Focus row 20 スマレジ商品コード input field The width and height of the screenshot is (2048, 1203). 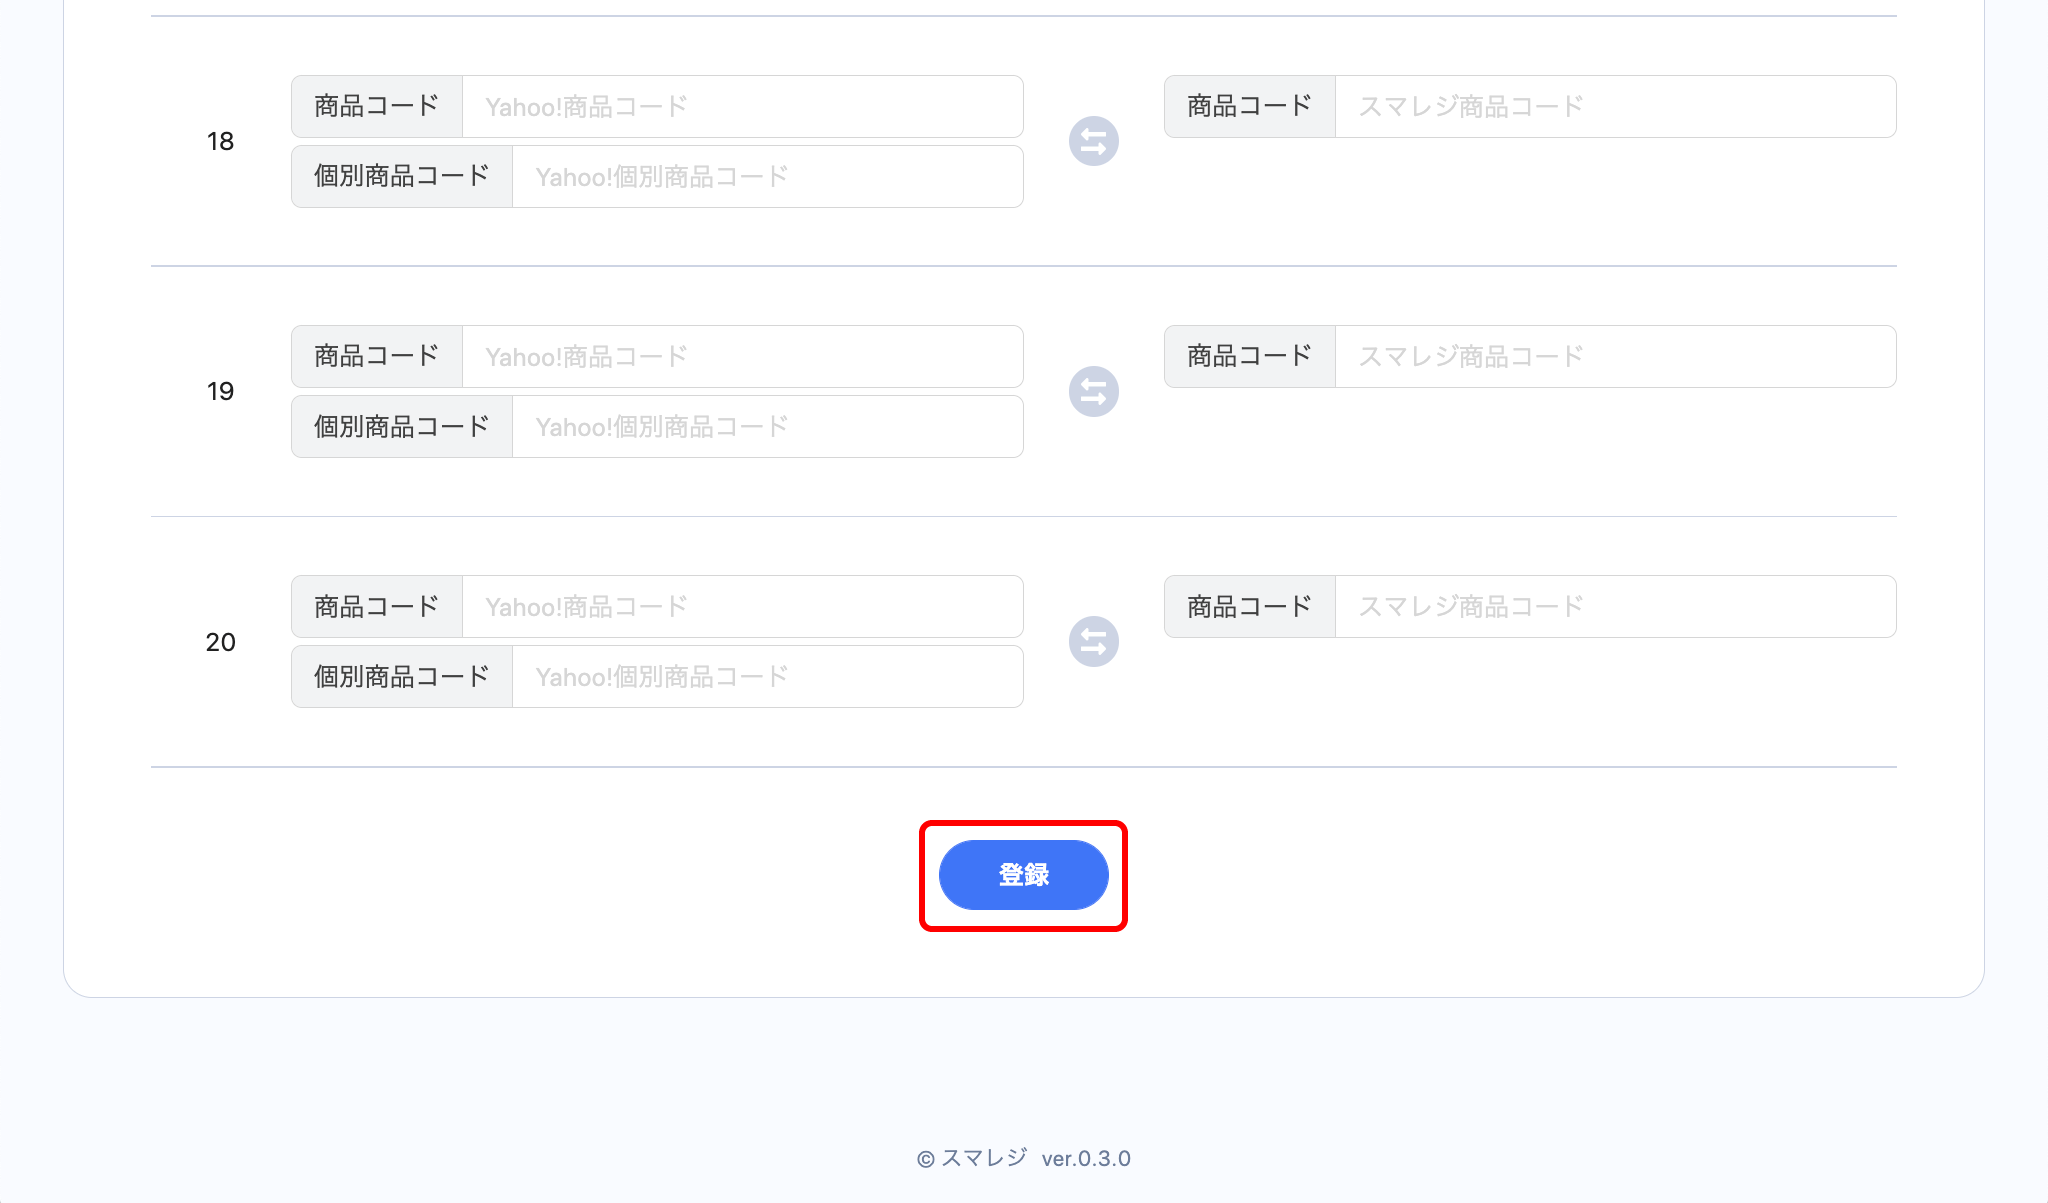pos(1614,607)
